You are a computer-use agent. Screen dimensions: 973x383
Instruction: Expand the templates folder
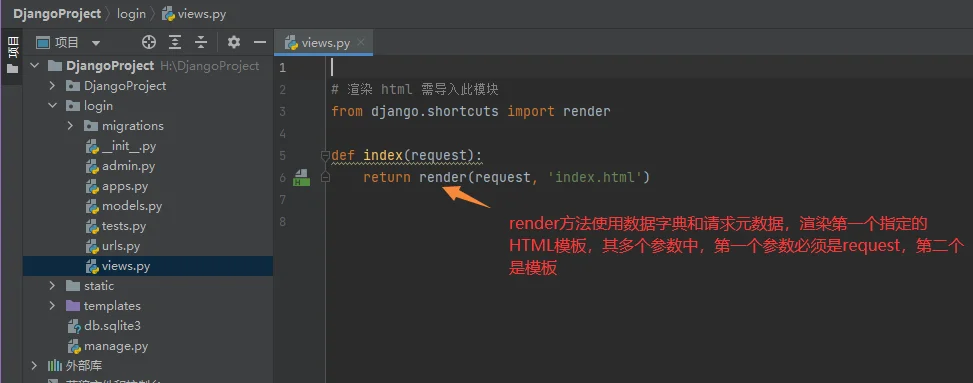tap(52, 305)
